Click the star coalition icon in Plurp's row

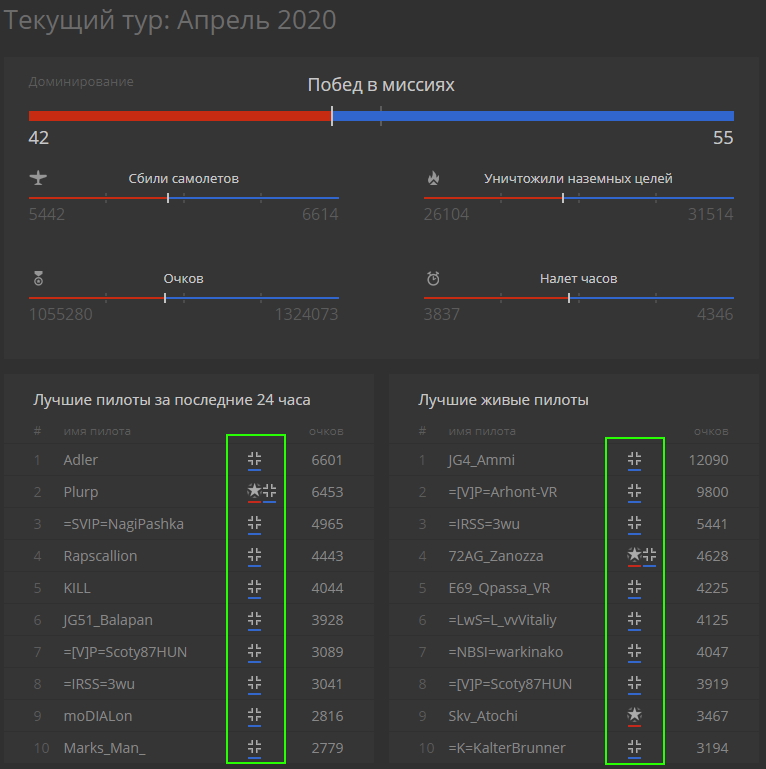[x=254, y=491]
